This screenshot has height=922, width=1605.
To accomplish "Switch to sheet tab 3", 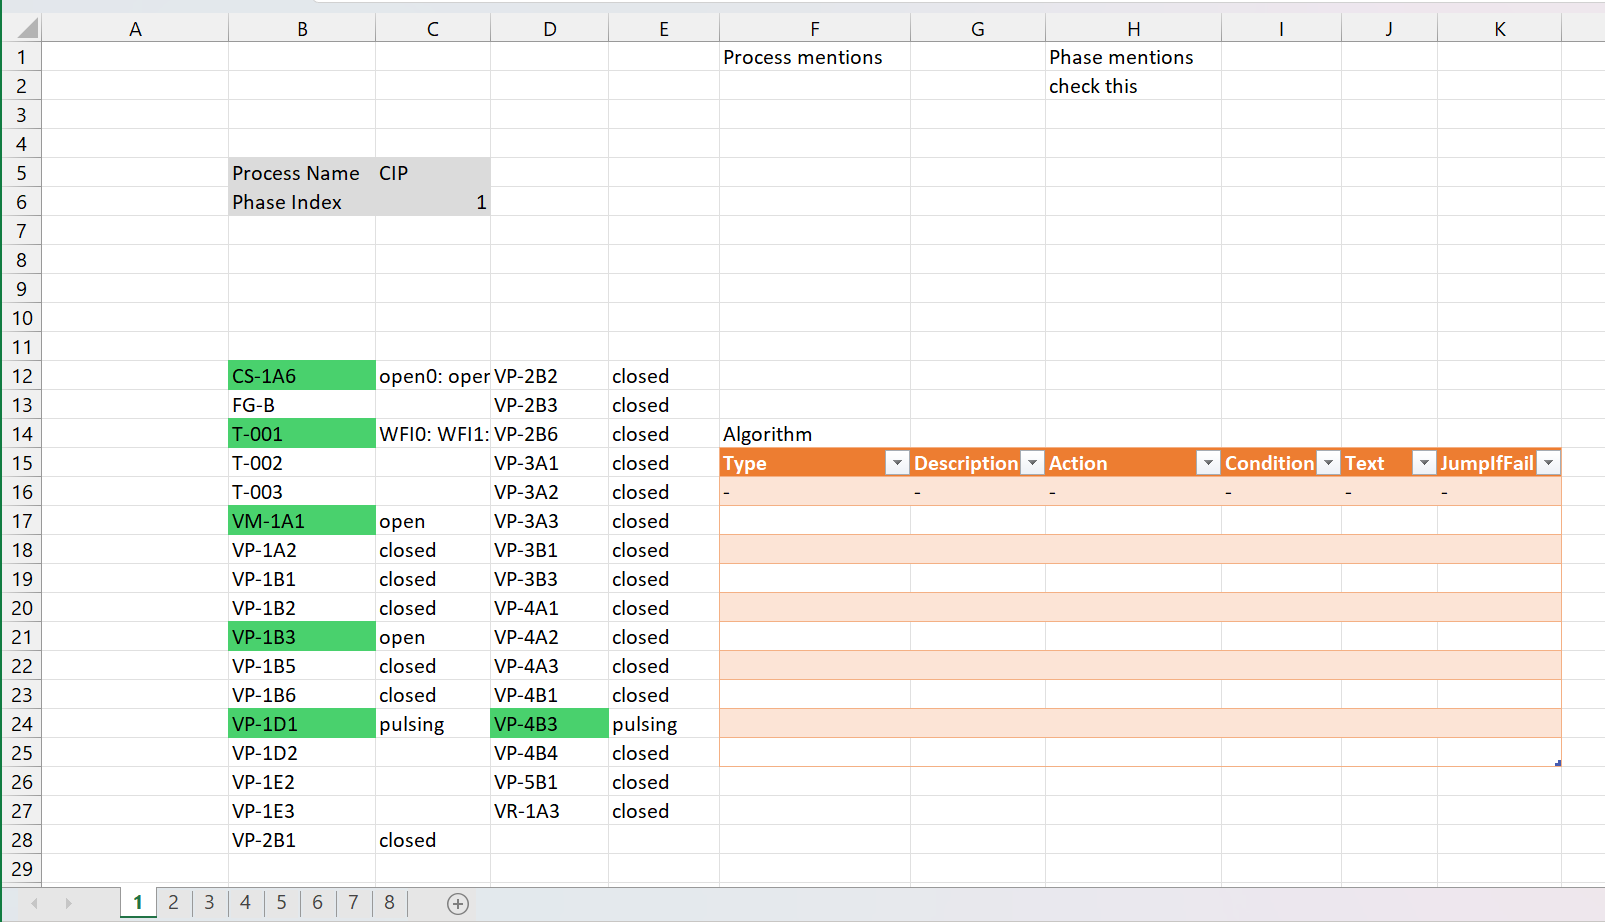I will (x=209, y=903).
